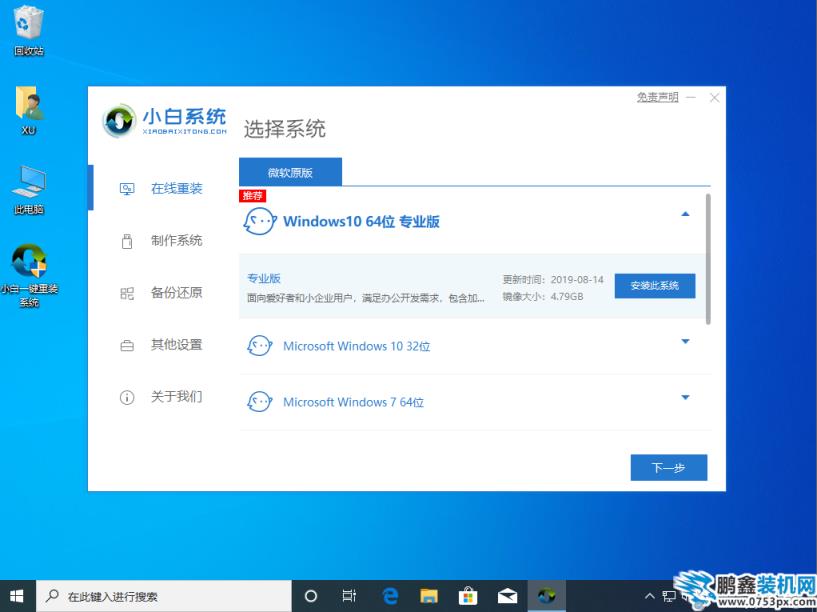This screenshot has width=817, height=612.
Task: Click the 下一步 button
Action: (669, 467)
